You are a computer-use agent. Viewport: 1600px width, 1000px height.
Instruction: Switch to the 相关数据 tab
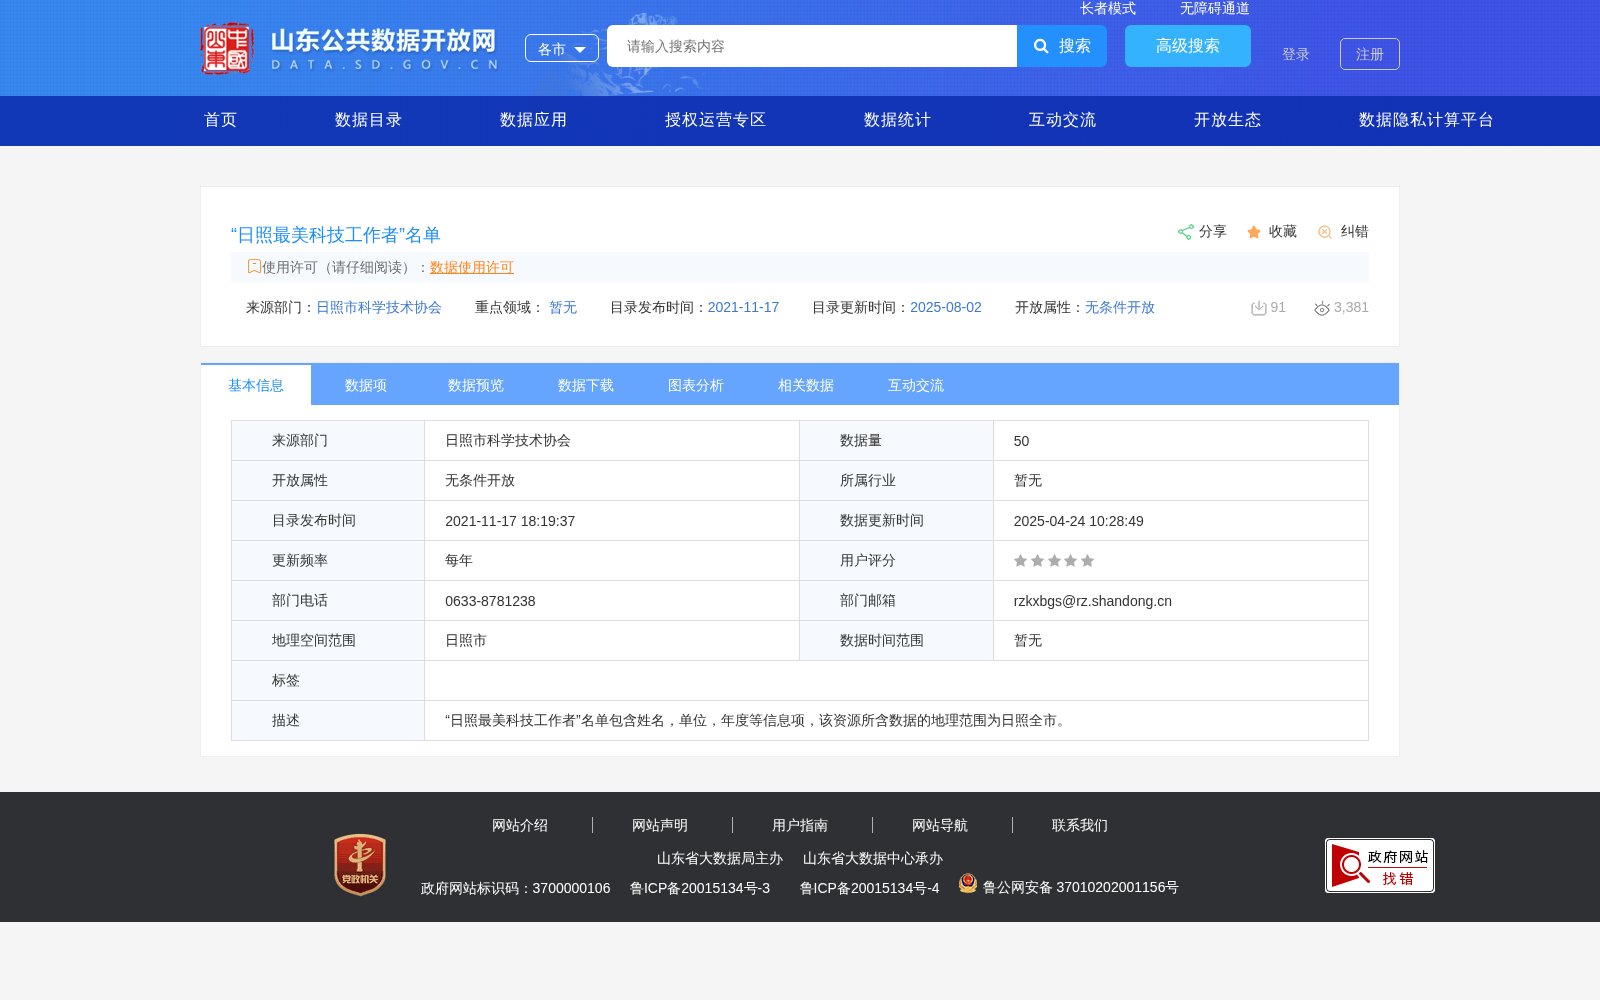pyautogui.click(x=806, y=385)
